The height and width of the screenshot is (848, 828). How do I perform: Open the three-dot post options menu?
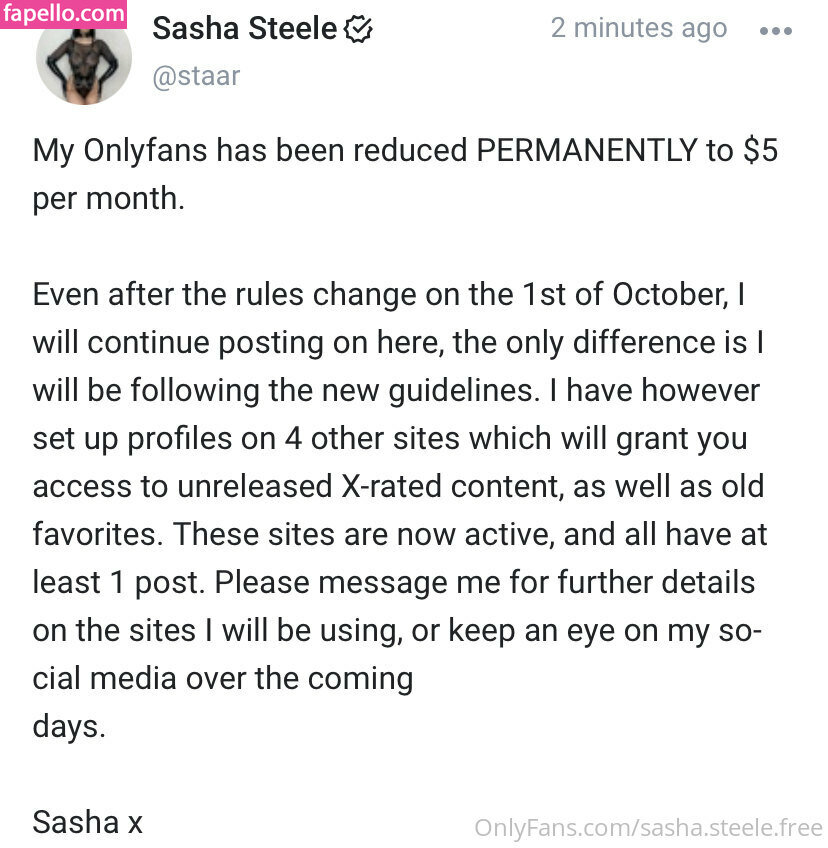coord(775,31)
